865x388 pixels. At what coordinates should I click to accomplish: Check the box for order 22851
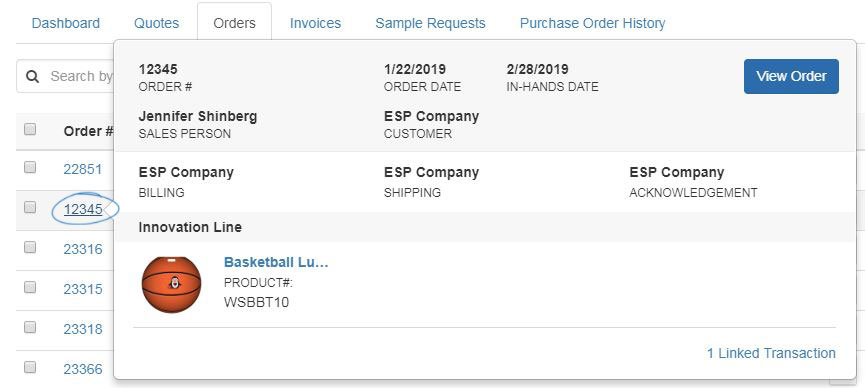point(30,167)
